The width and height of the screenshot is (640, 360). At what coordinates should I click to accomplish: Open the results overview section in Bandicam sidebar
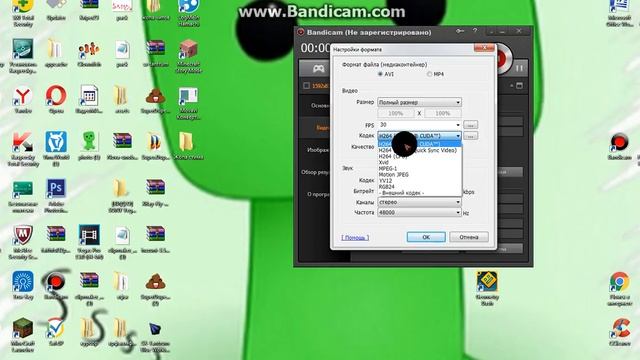(315, 172)
